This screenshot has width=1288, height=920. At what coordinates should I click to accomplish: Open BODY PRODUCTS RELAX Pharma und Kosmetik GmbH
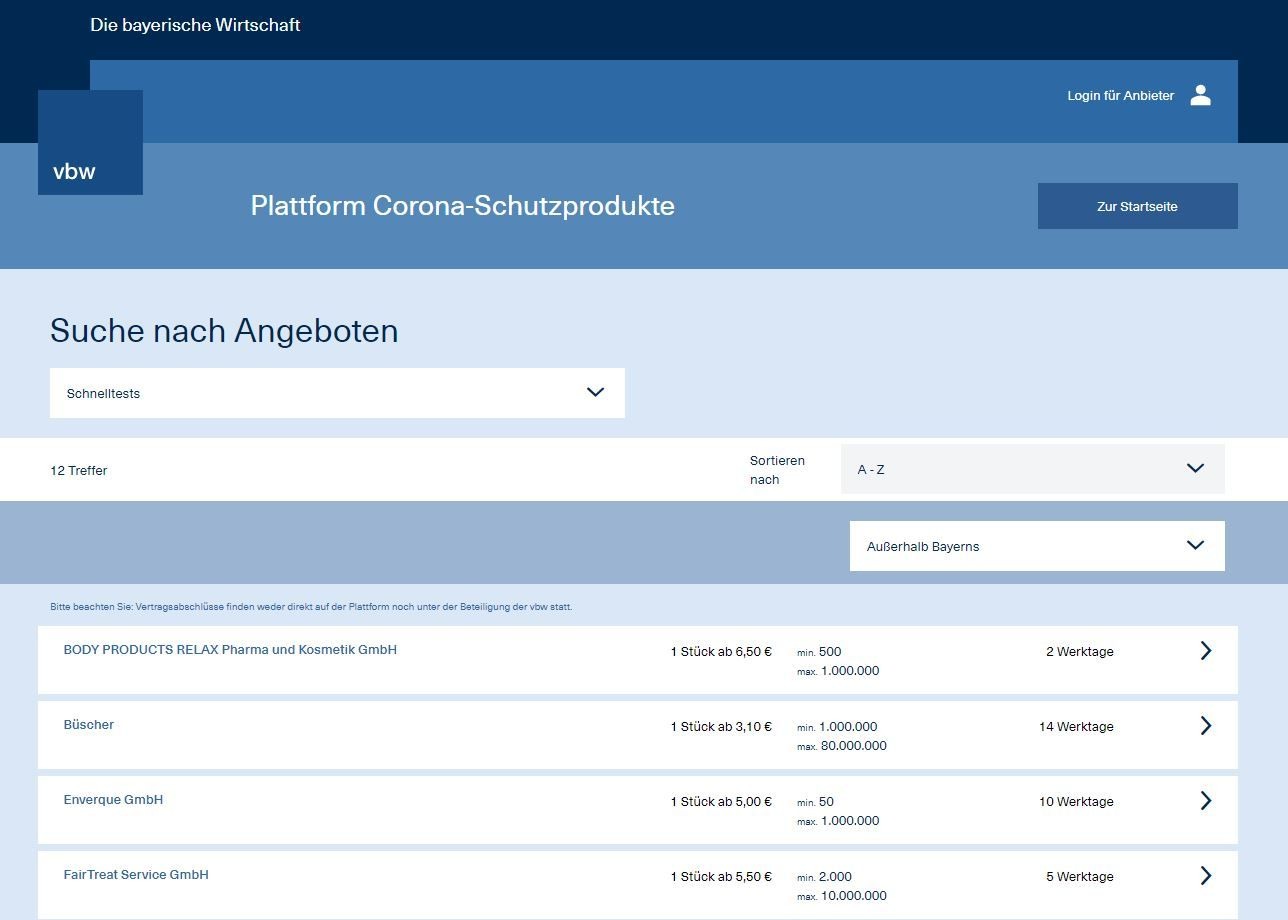[230, 650]
